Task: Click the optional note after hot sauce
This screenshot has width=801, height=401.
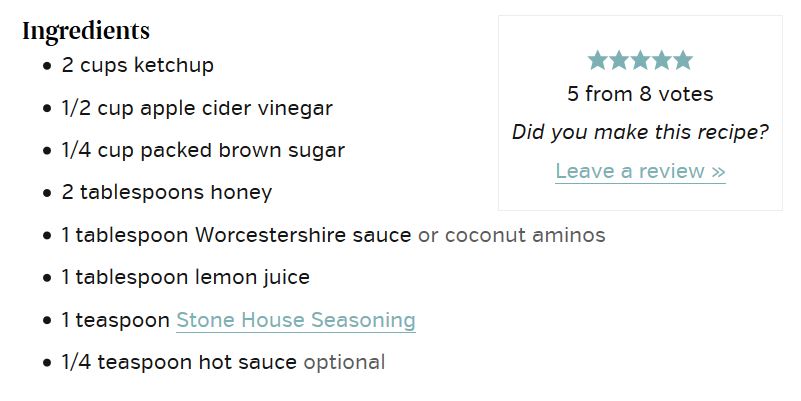Action: coord(344,363)
